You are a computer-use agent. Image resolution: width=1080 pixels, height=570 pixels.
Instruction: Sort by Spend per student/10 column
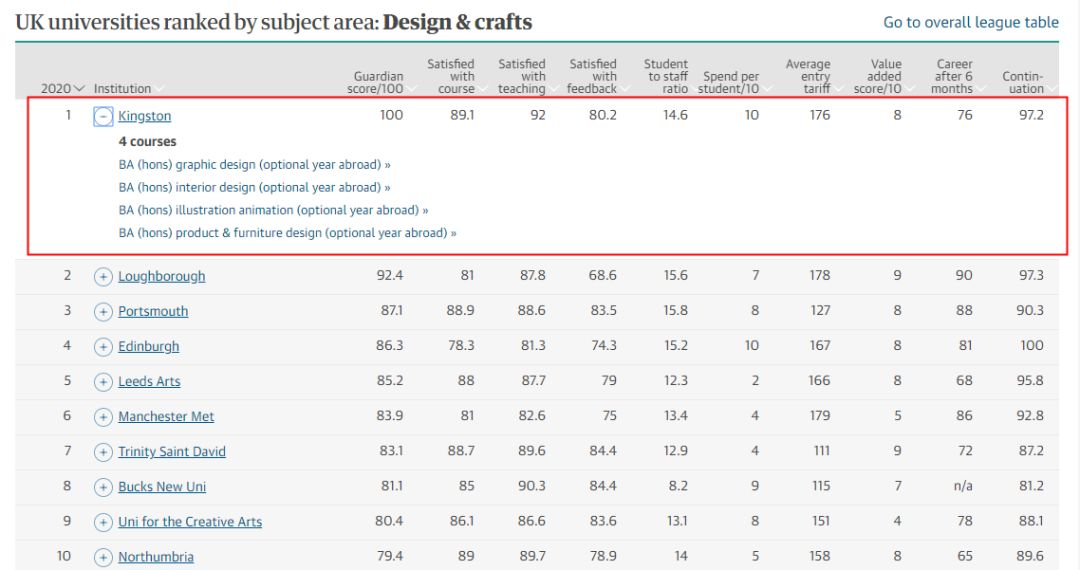[733, 83]
